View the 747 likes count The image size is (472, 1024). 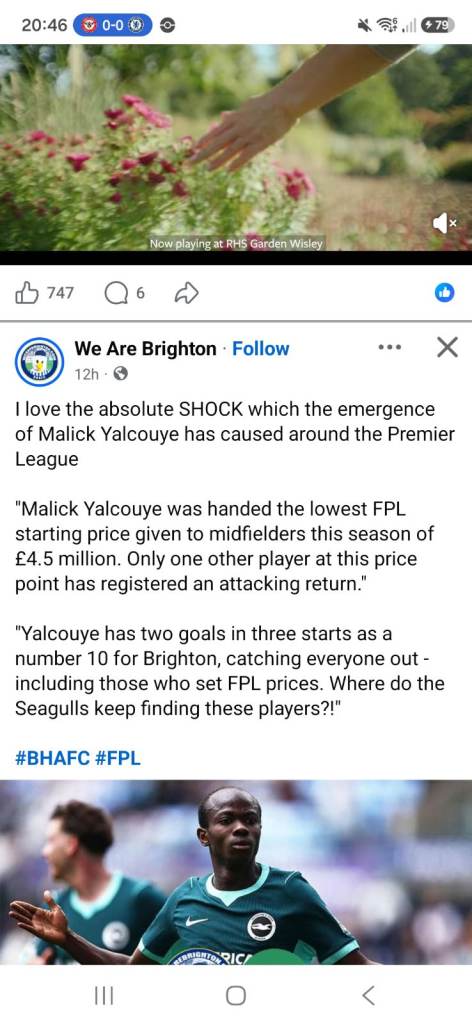pyautogui.click(x=60, y=294)
